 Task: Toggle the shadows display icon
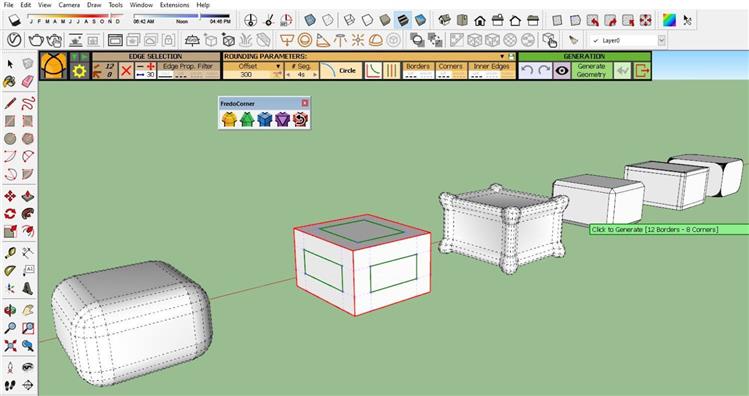[15, 20]
